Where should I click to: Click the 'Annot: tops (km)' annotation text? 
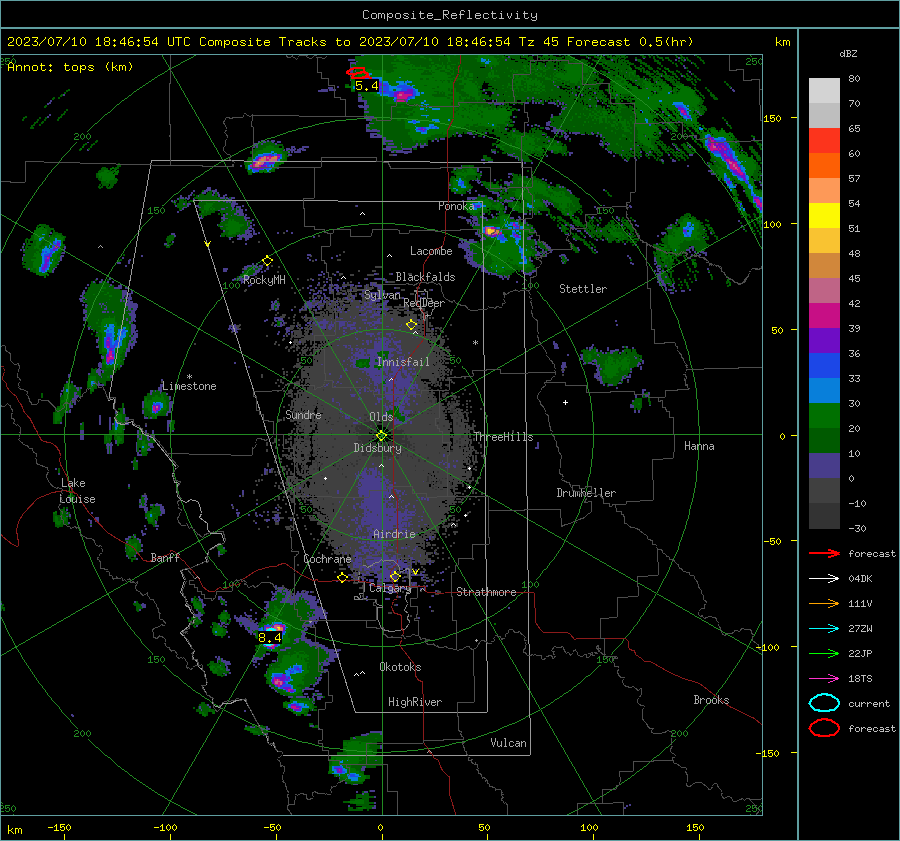[70, 67]
